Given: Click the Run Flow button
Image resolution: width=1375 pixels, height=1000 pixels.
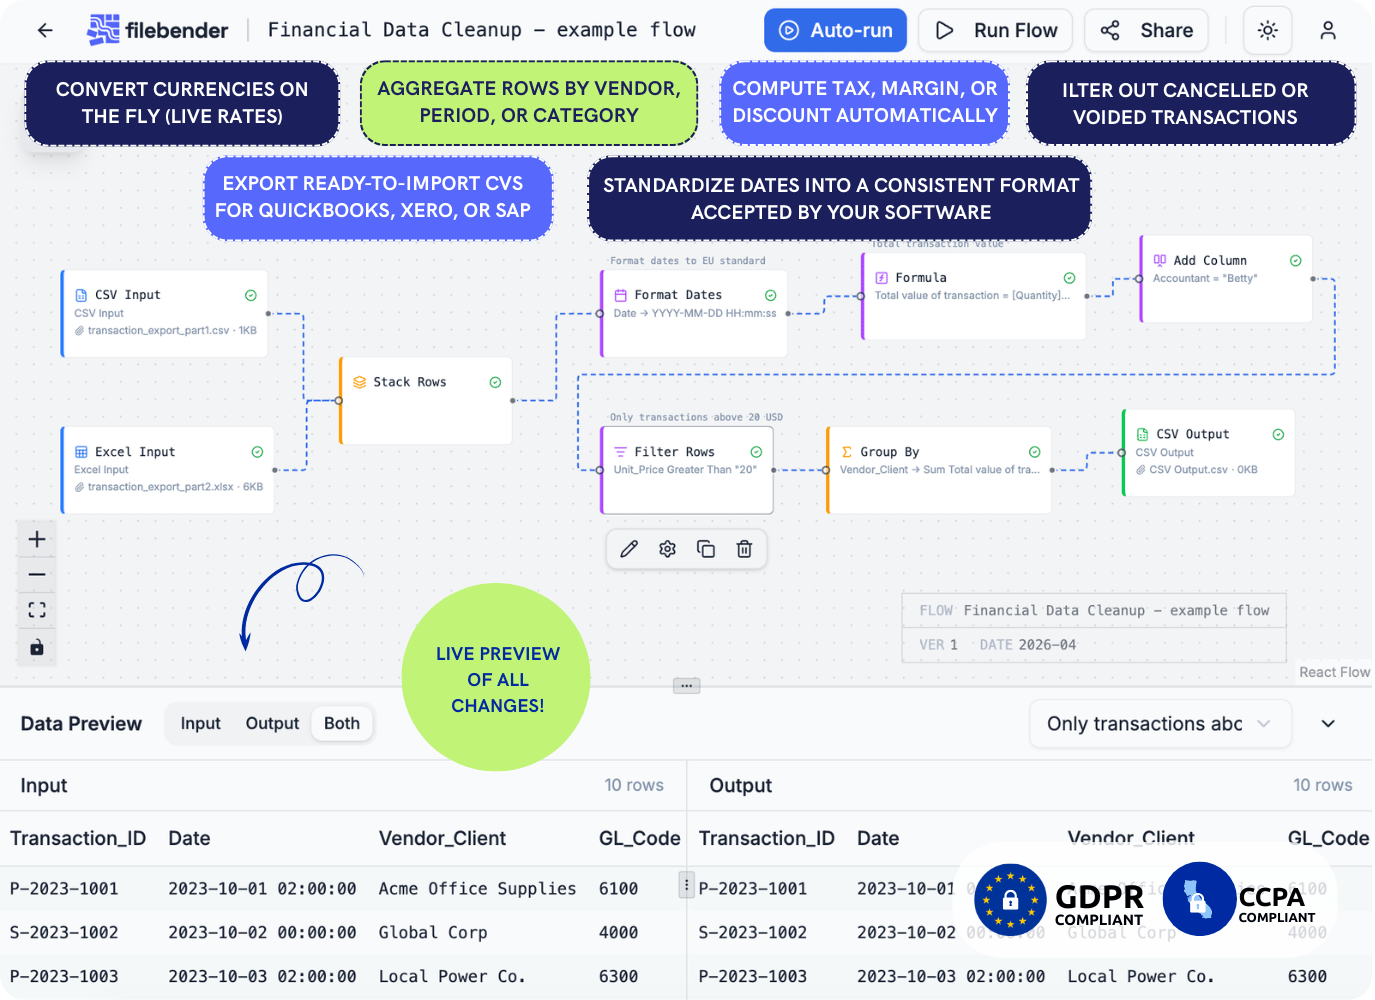Looking at the screenshot, I should pyautogui.click(x=995, y=30).
